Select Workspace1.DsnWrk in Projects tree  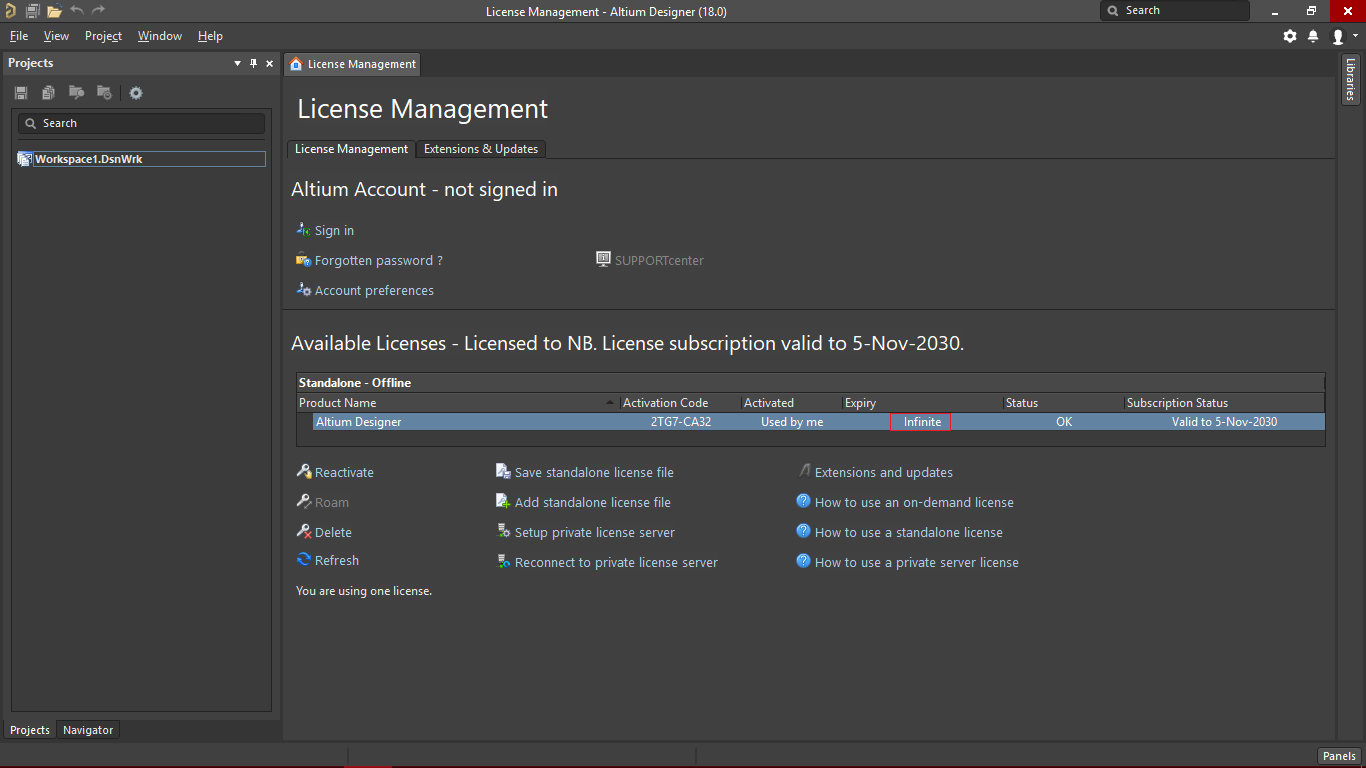pyautogui.click(x=149, y=159)
